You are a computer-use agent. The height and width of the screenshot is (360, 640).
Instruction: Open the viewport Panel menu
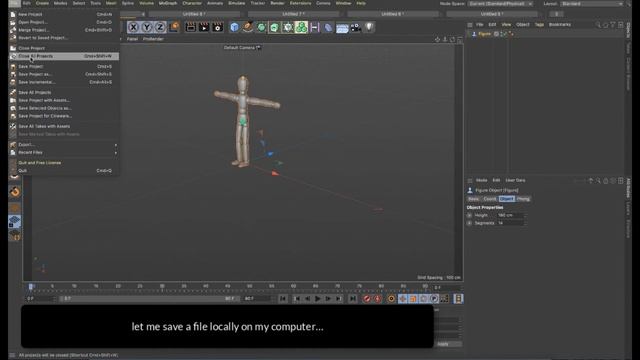(x=132, y=39)
